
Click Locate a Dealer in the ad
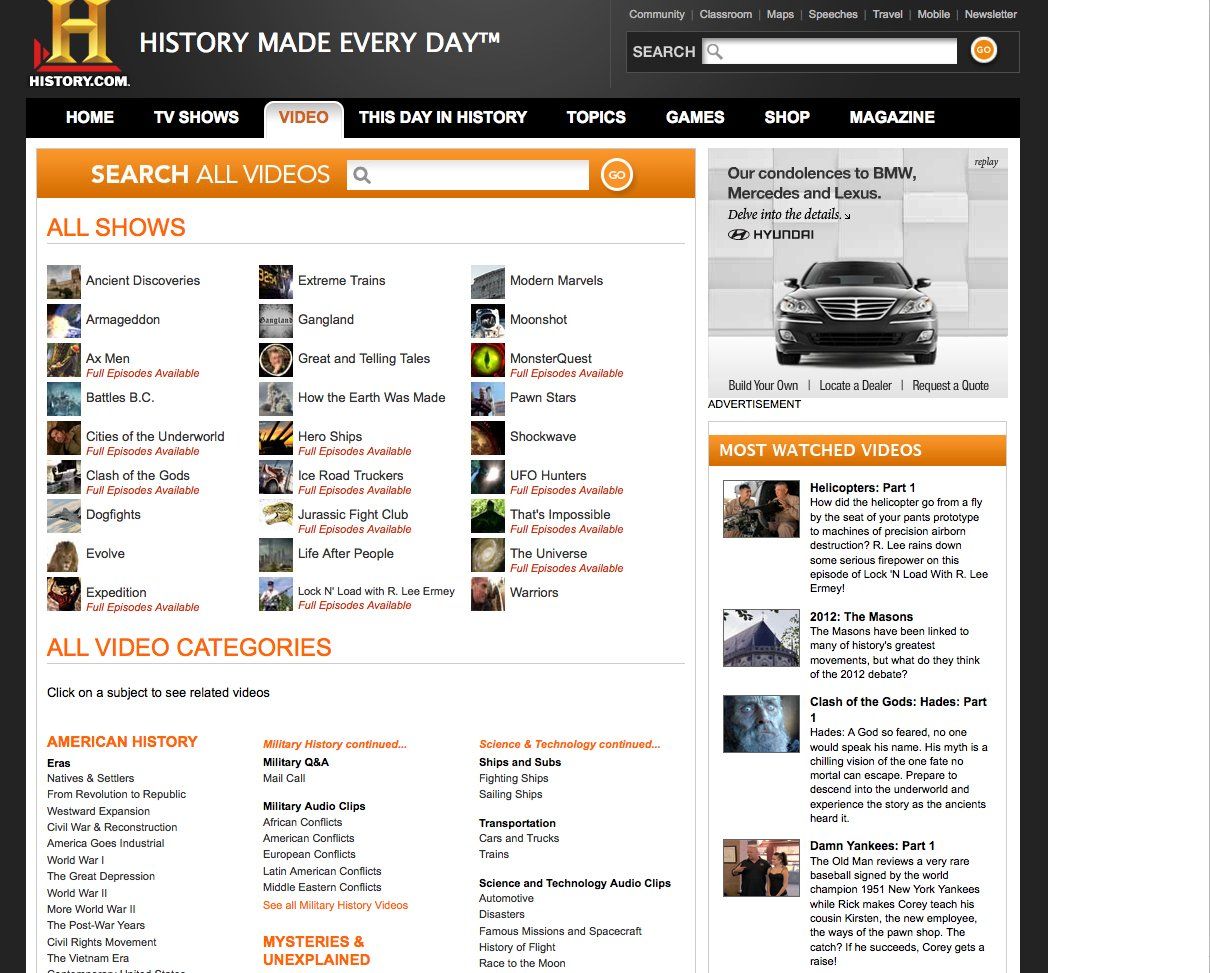coord(855,385)
